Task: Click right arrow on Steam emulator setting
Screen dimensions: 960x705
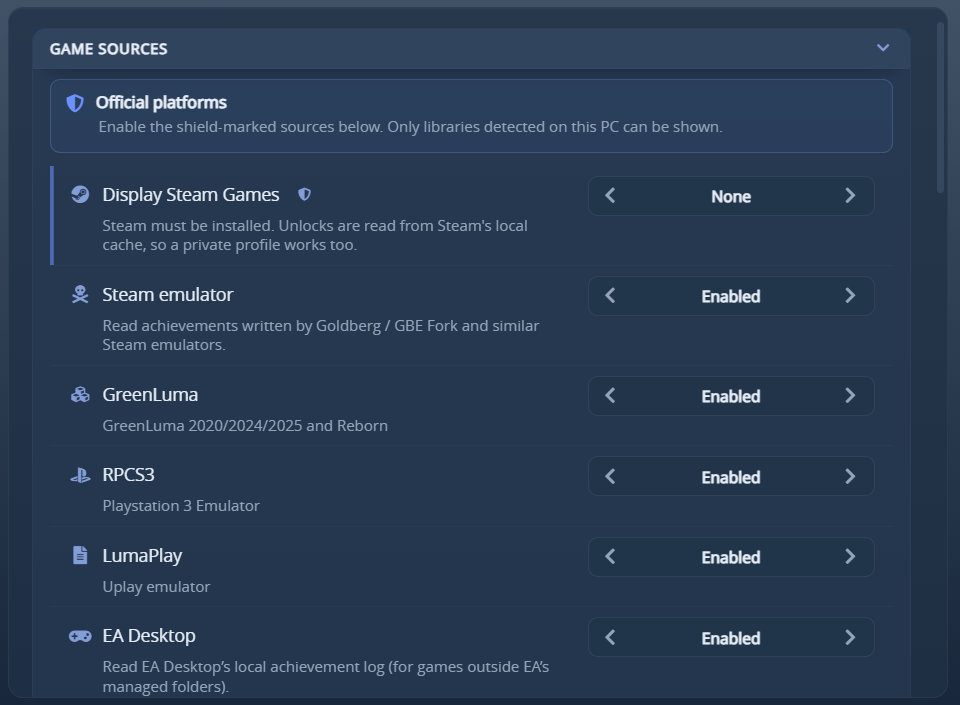Action: pos(850,296)
